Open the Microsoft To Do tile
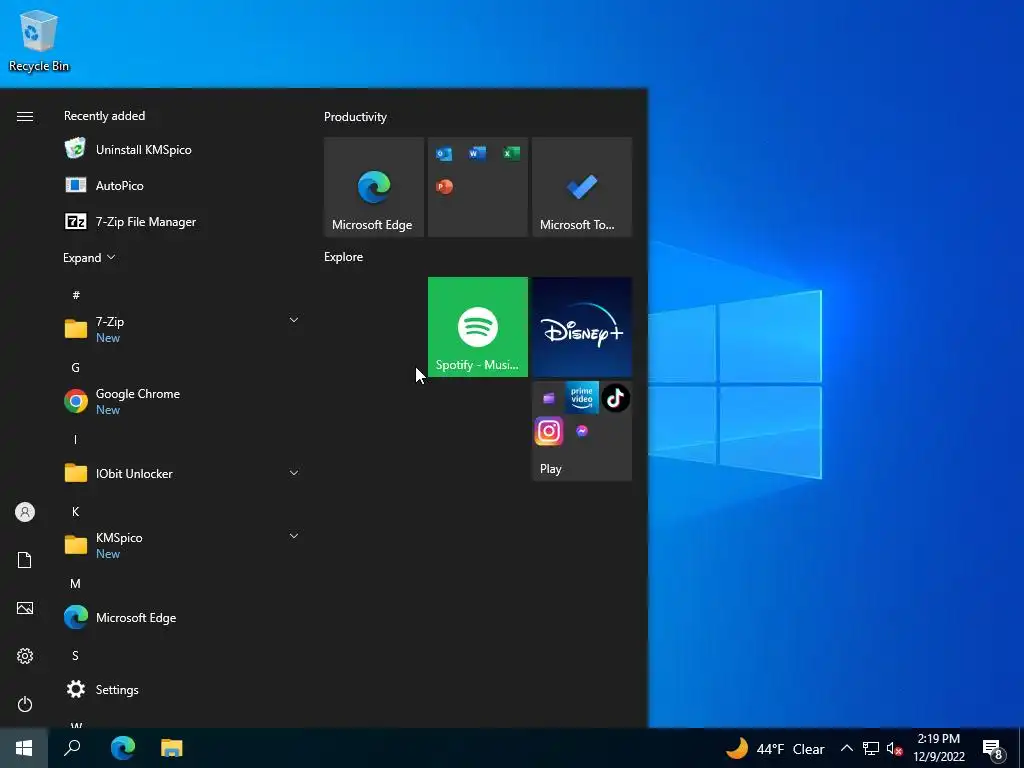 [582, 187]
